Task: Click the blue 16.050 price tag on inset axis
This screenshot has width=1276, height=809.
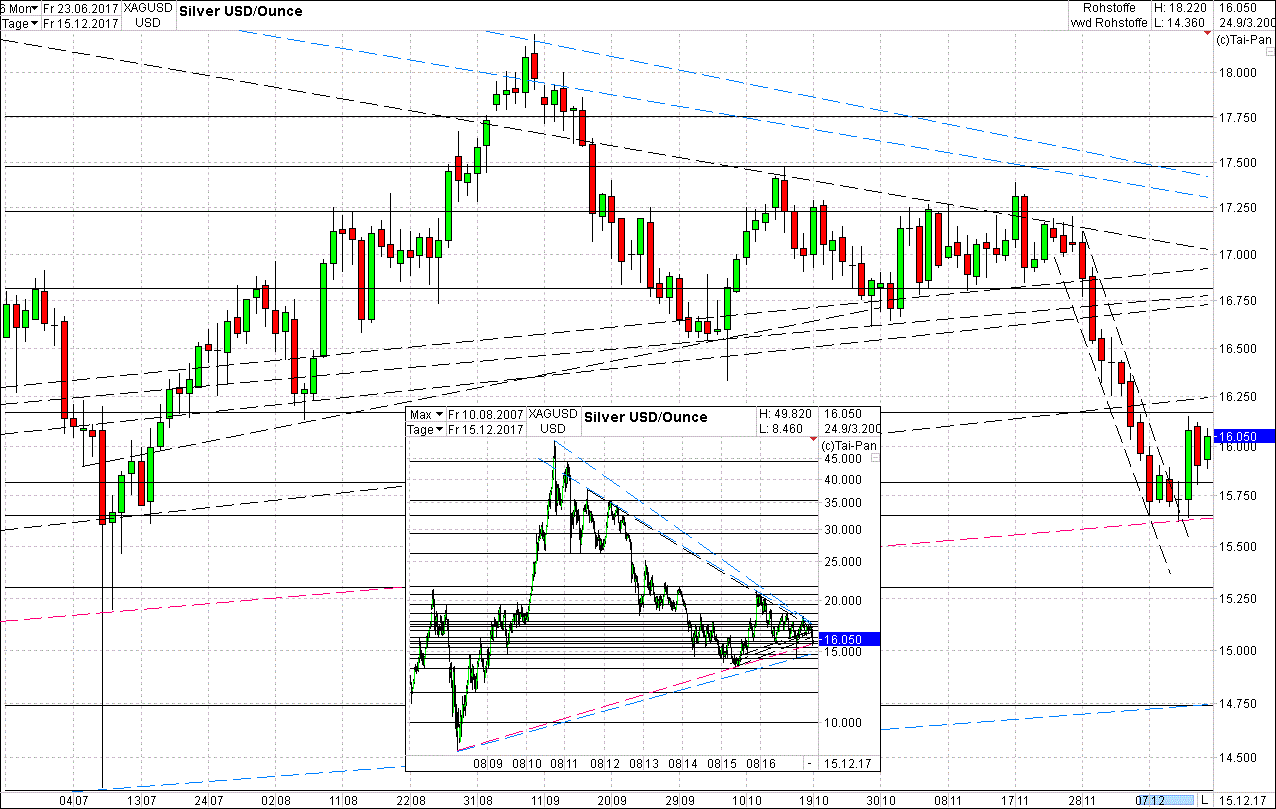Action: 849,638
